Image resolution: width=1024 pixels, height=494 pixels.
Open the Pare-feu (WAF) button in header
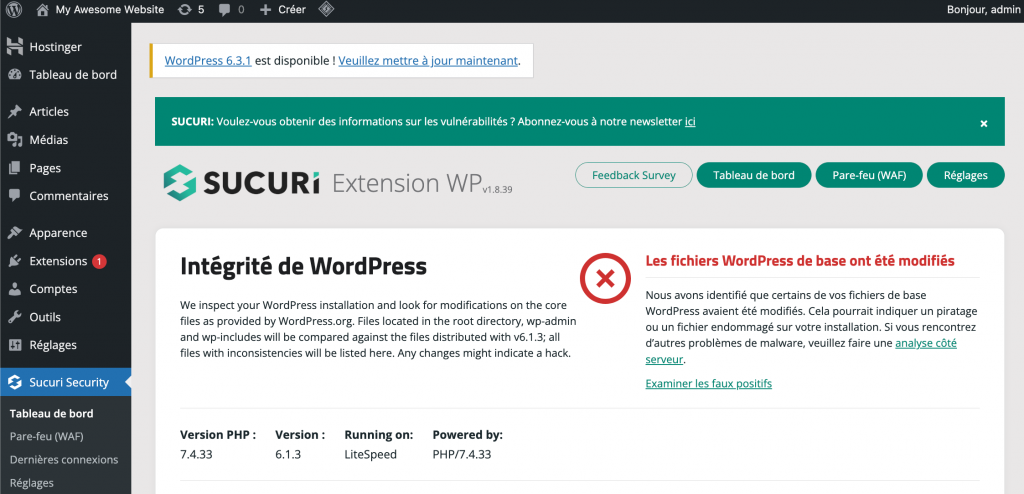[x=868, y=175]
